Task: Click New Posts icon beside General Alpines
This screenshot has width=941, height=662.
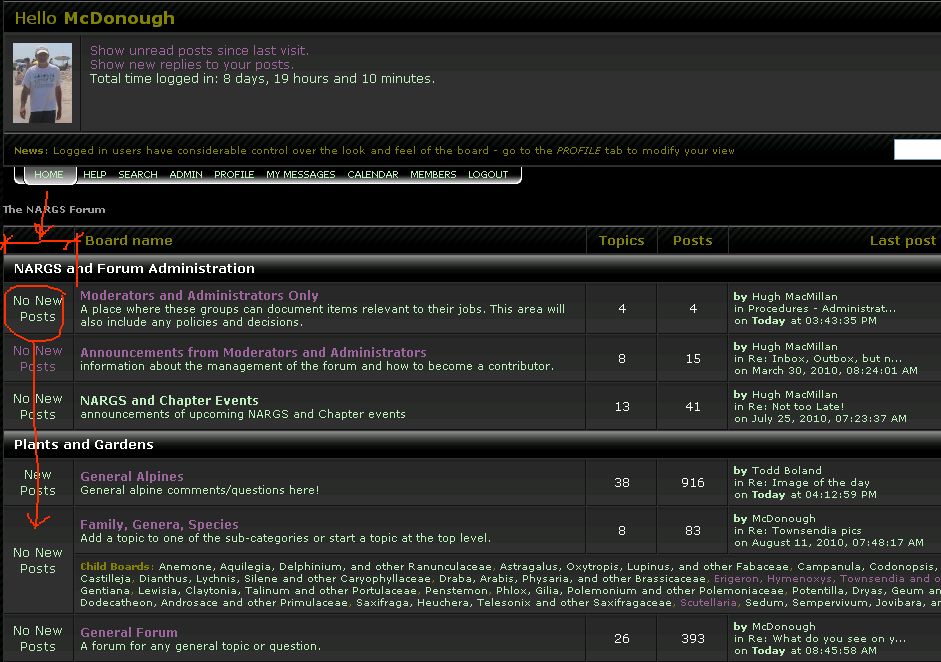Action: (38, 483)
